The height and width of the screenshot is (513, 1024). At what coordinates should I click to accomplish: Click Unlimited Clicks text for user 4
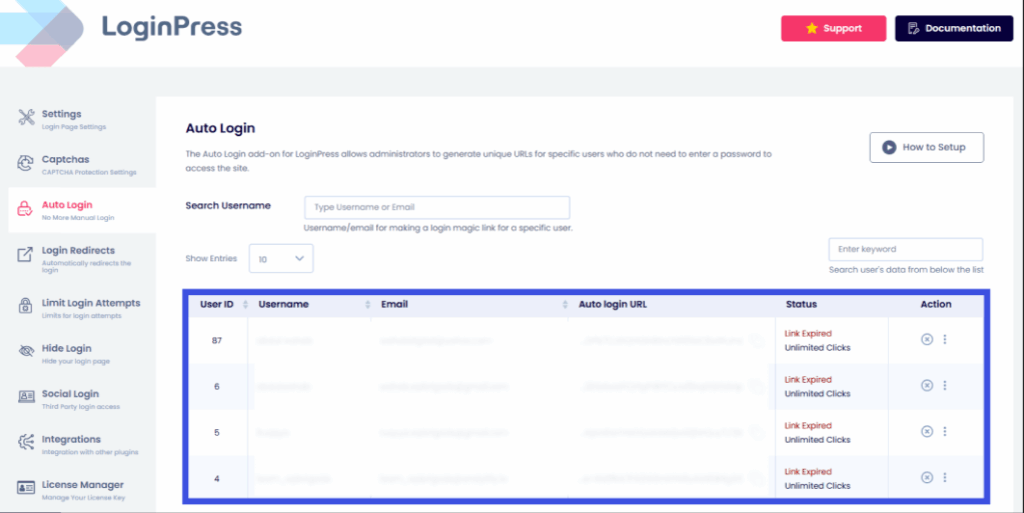coord(817,486)
